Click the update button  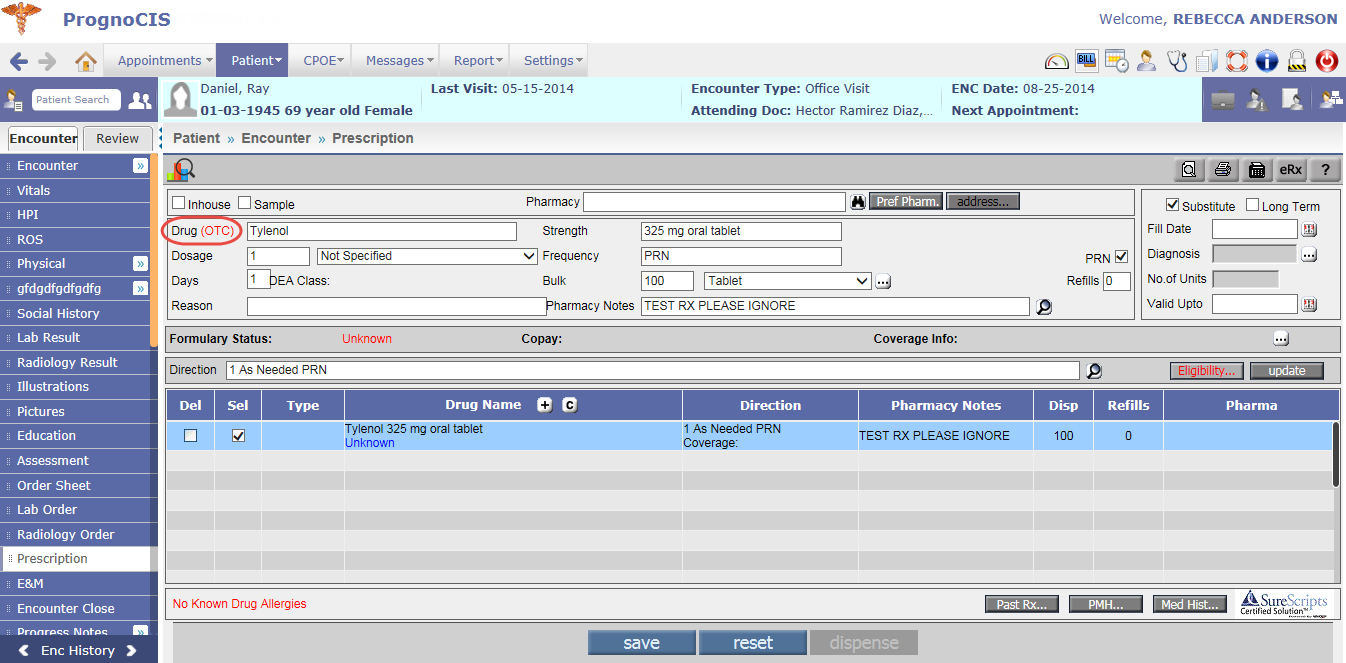(x=1286, y=371)
